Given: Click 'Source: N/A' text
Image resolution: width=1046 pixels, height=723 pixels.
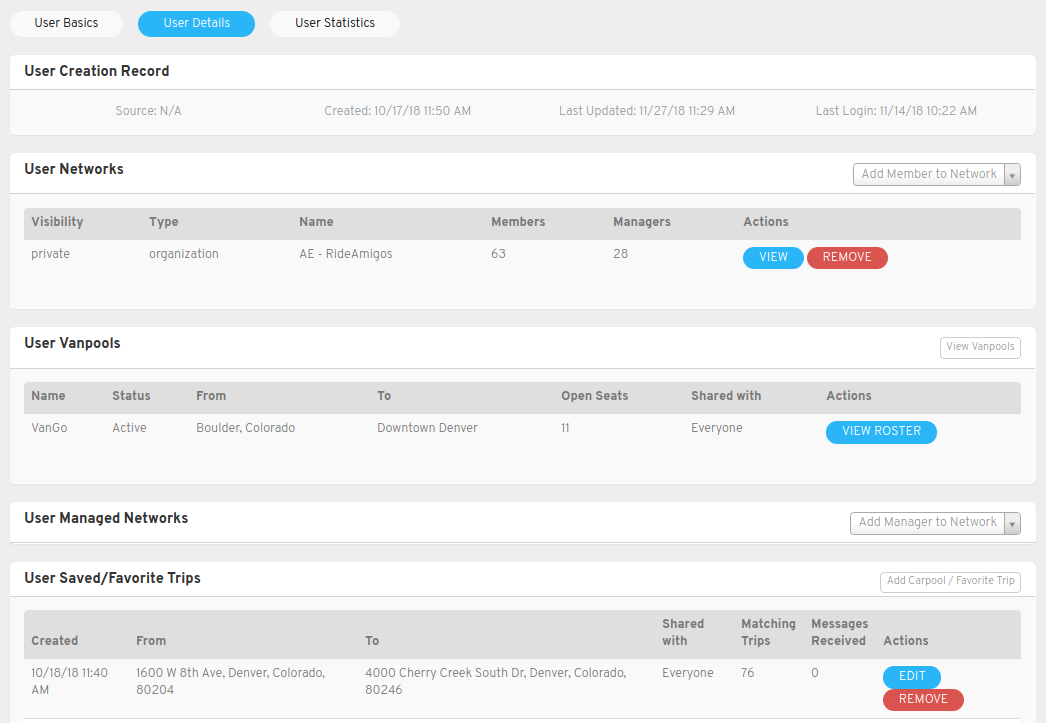Looking at the screenshot, I should point(148,111).
